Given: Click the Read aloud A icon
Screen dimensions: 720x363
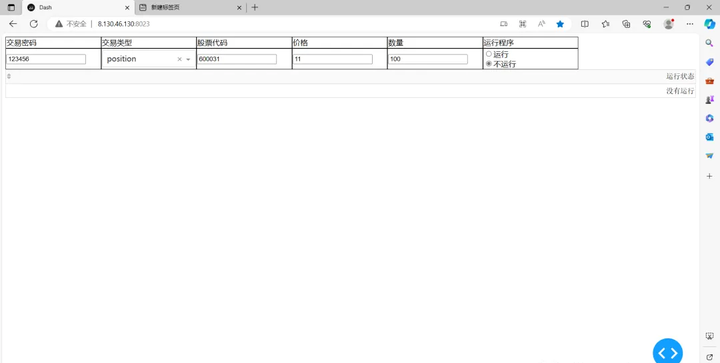Looking at the screenshot, I should pyautogui.click(x=541, y=24).
